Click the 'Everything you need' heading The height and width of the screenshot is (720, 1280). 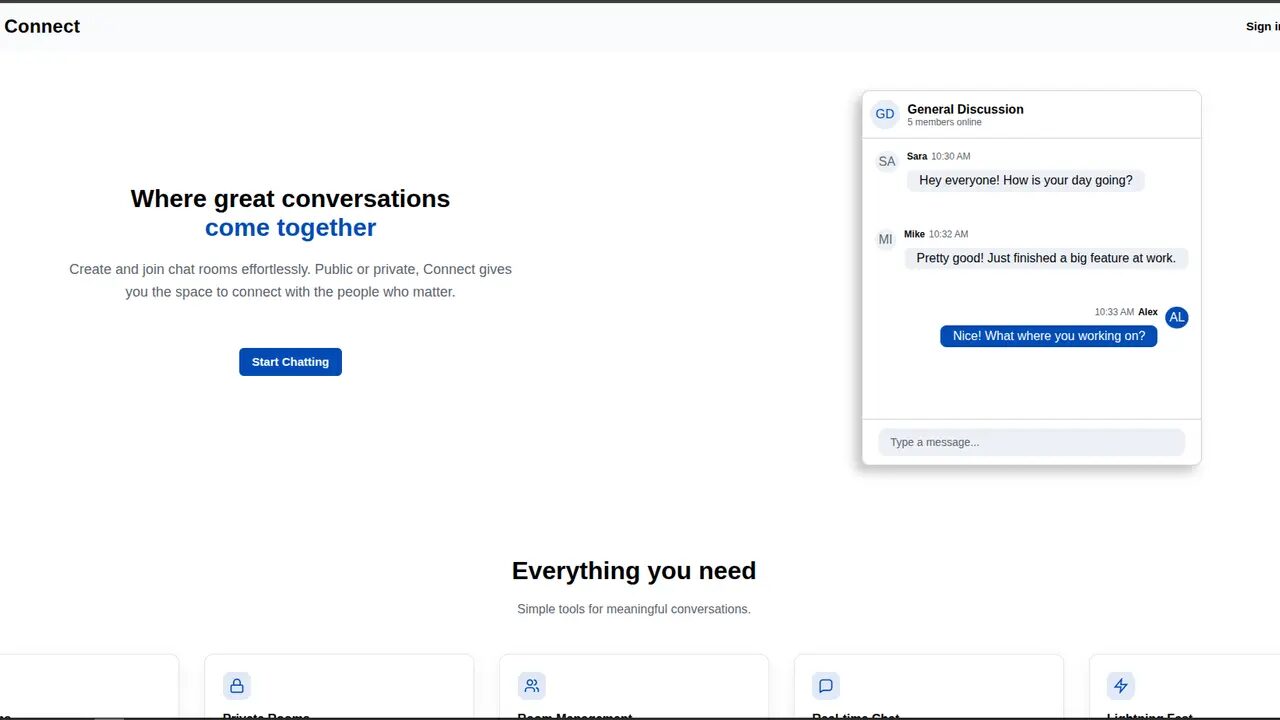point(634,571)
